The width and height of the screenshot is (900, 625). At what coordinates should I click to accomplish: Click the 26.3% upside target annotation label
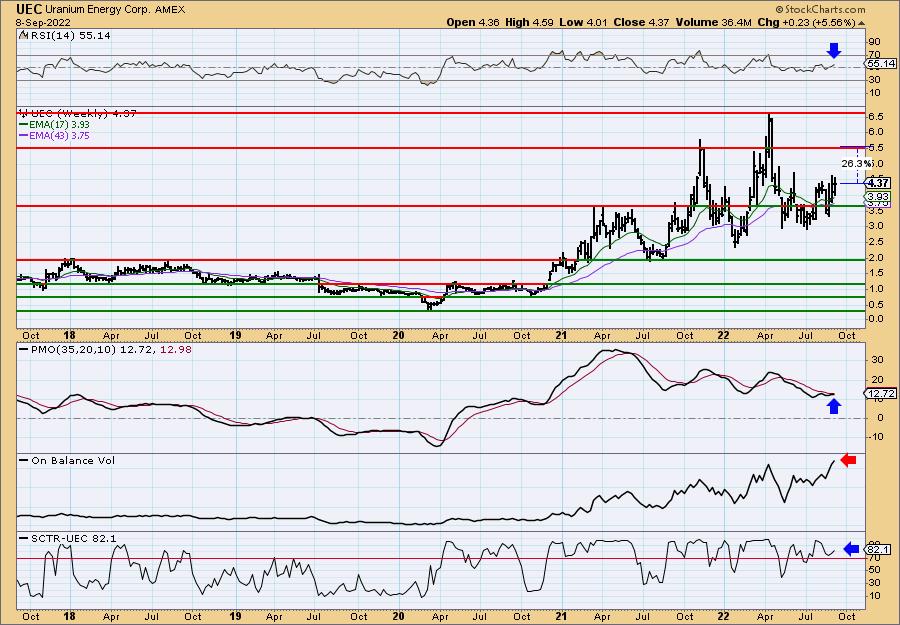click(x=855, y=164)
